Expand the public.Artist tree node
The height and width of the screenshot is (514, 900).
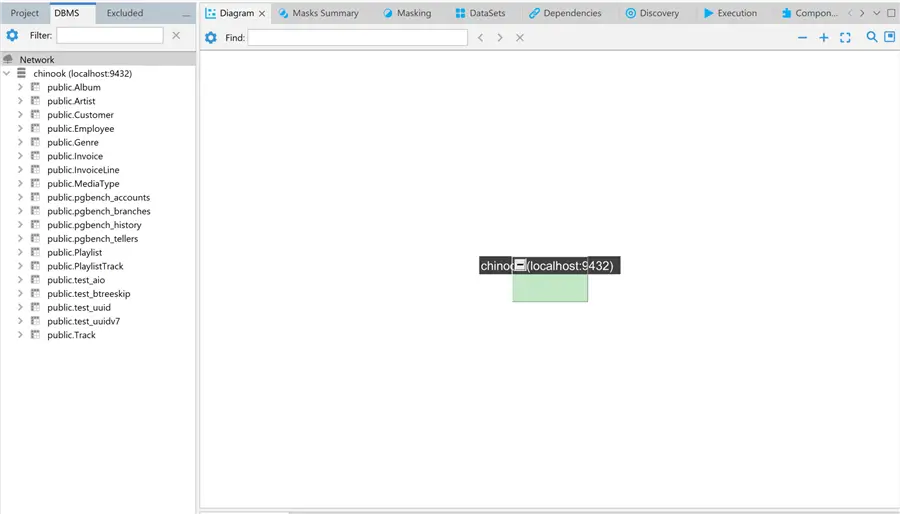pyautogui.click(x=20, y=101)
